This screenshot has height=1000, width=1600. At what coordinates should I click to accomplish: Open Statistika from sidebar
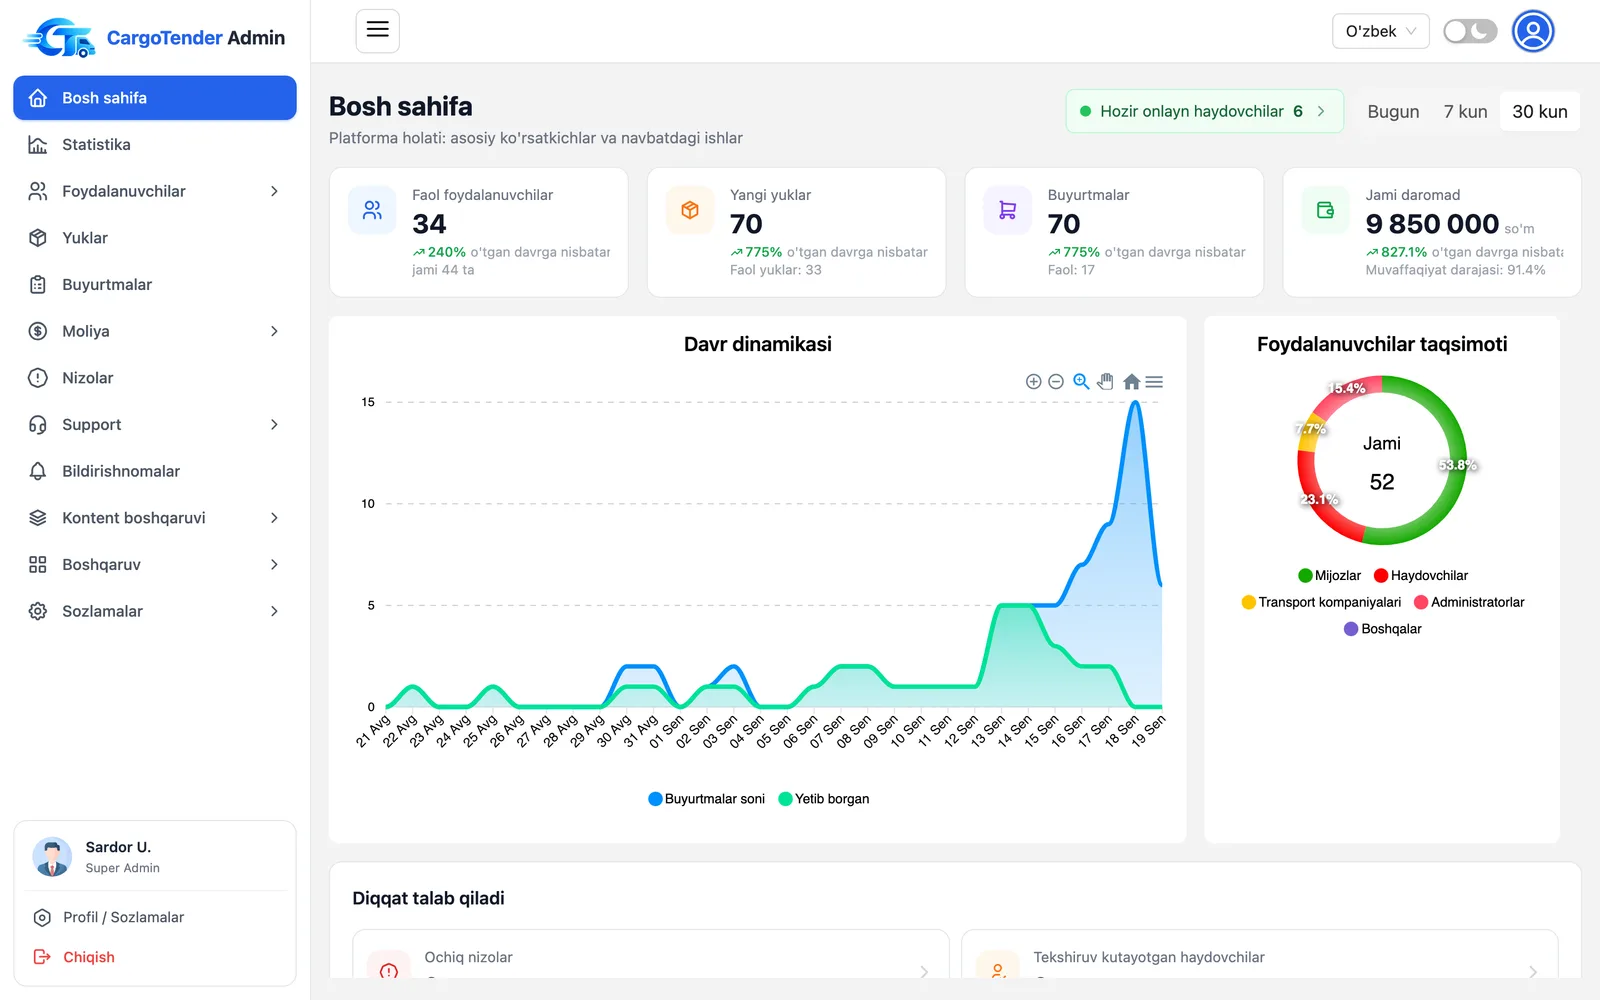(x=155, y=145)
